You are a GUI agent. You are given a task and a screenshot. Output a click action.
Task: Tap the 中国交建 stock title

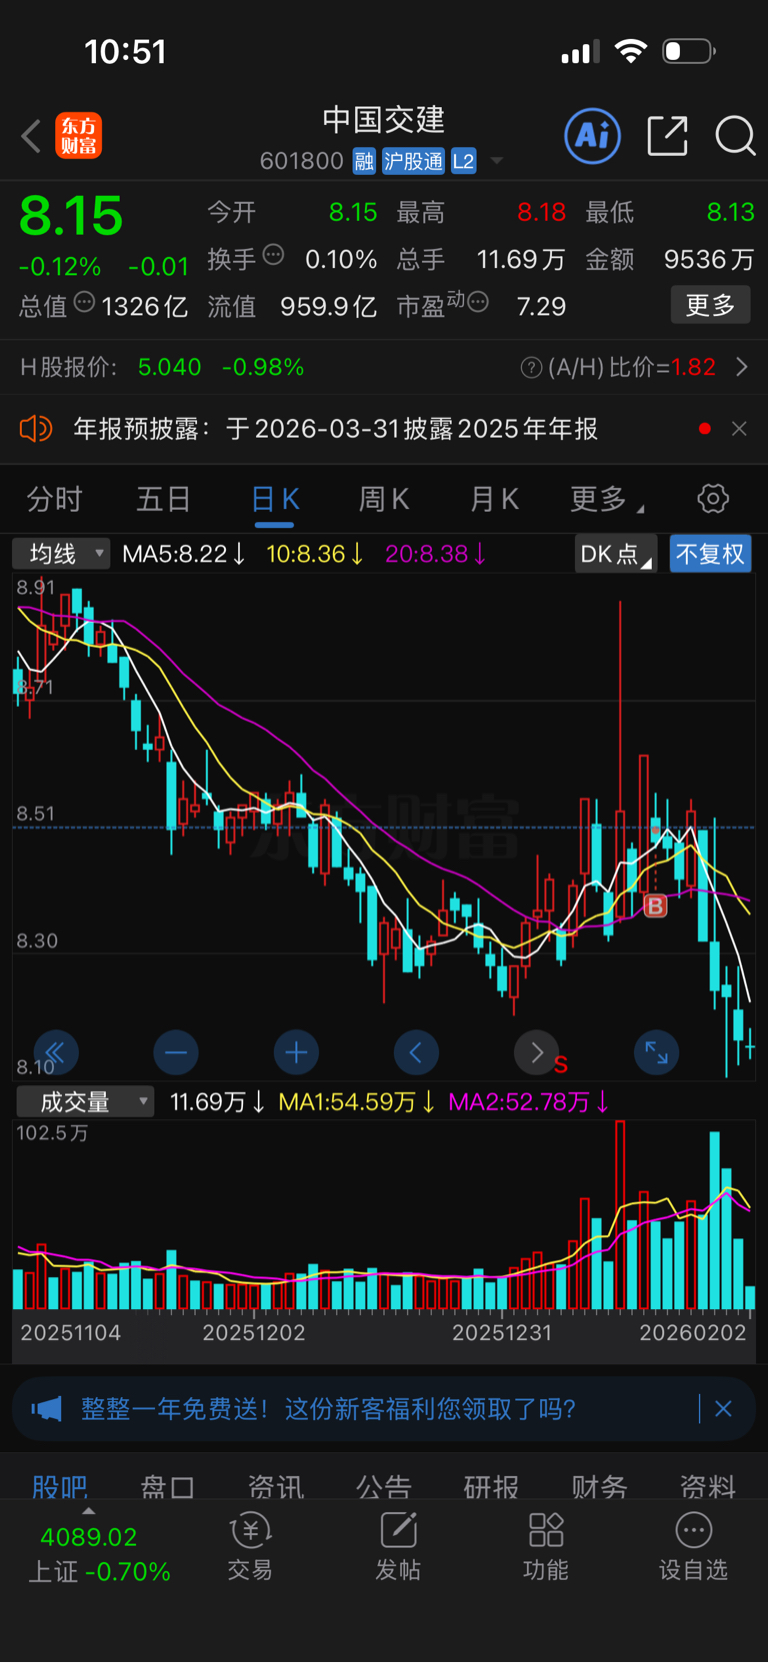(x=383, y=120)
